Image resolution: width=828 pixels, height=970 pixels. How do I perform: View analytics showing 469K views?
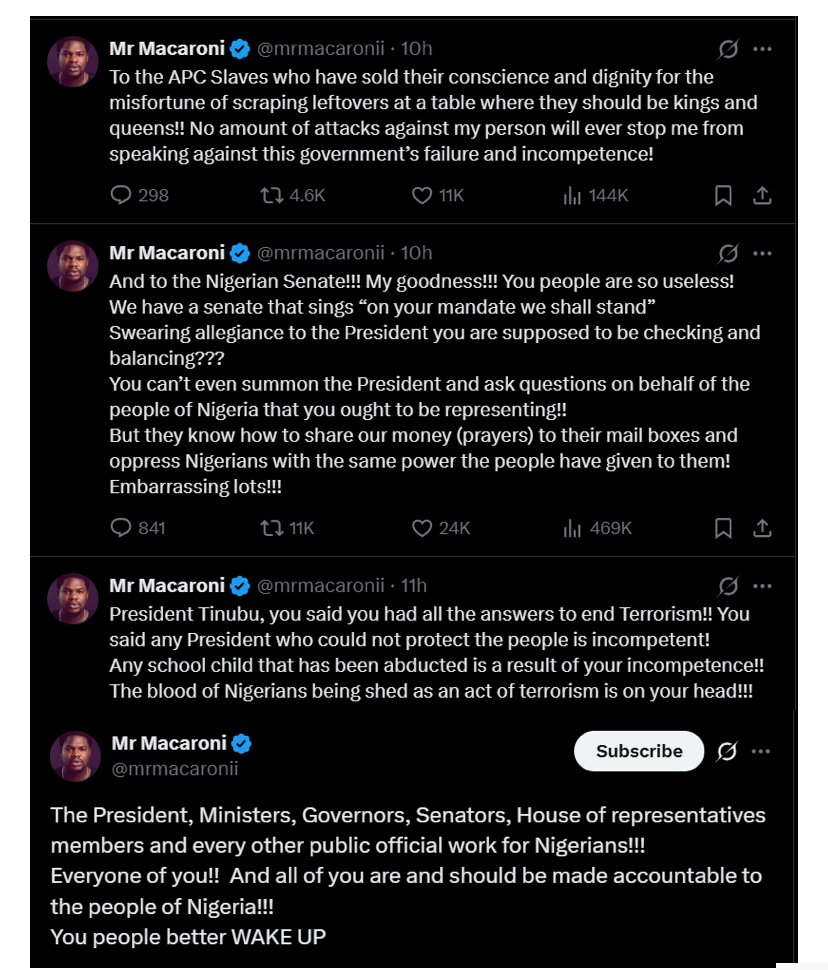click(573, 528)
